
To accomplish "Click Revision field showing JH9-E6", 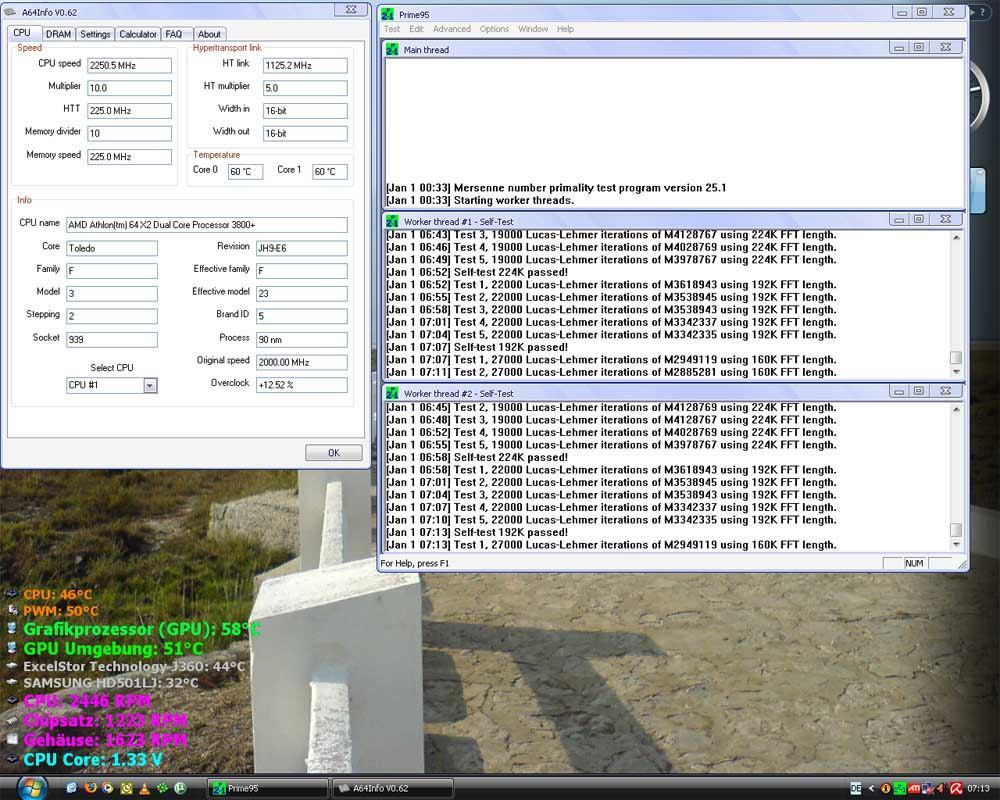I will 302,248.
